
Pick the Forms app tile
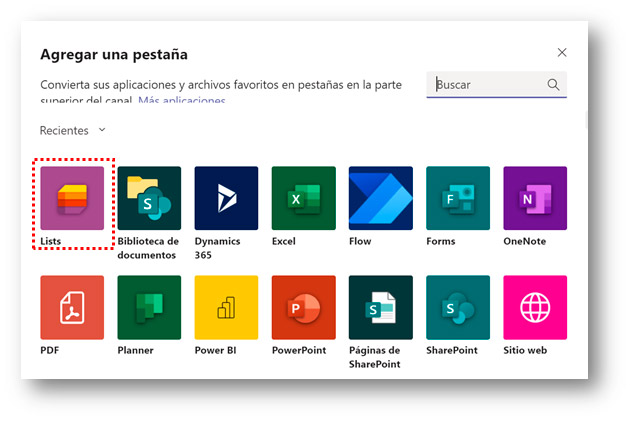457,198
